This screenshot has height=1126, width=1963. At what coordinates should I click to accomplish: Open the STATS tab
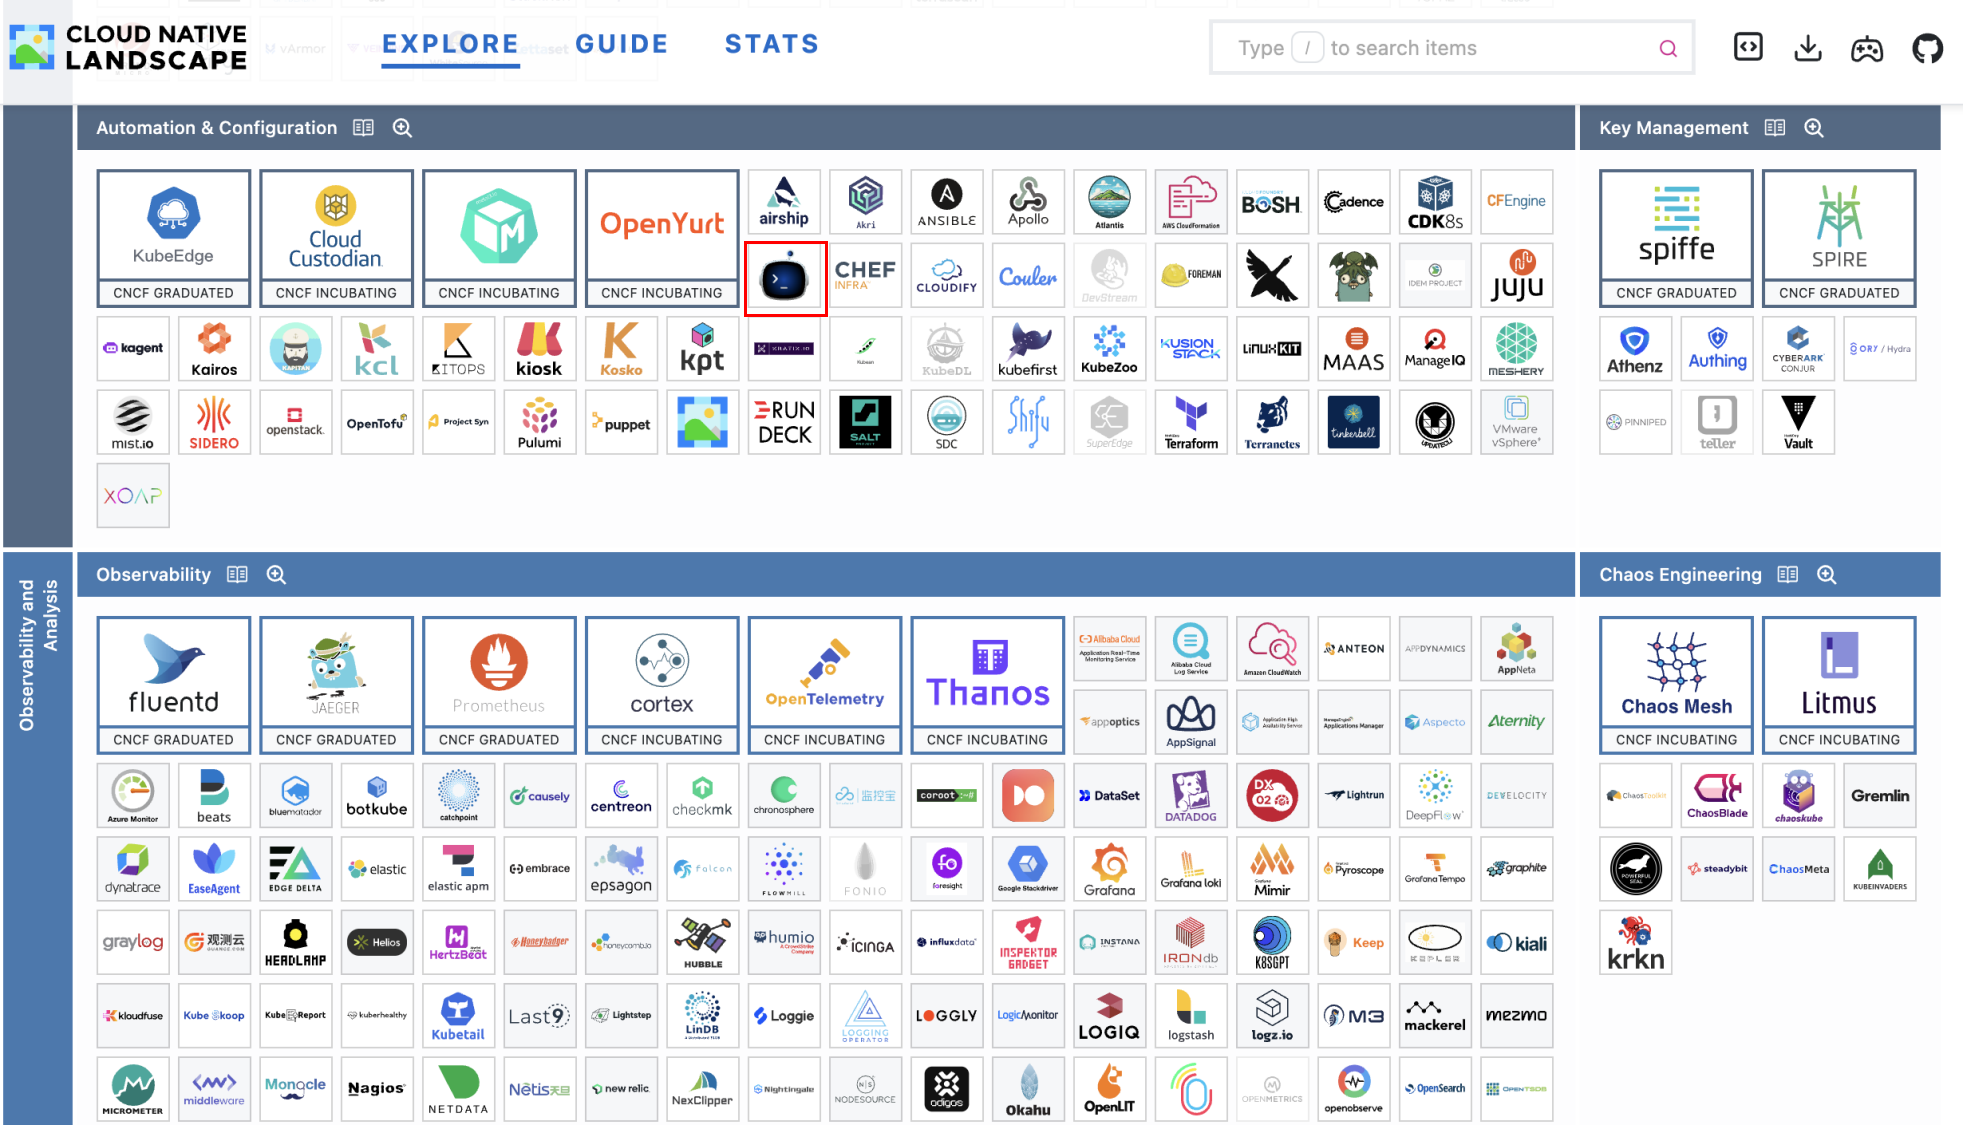(771, 44)
